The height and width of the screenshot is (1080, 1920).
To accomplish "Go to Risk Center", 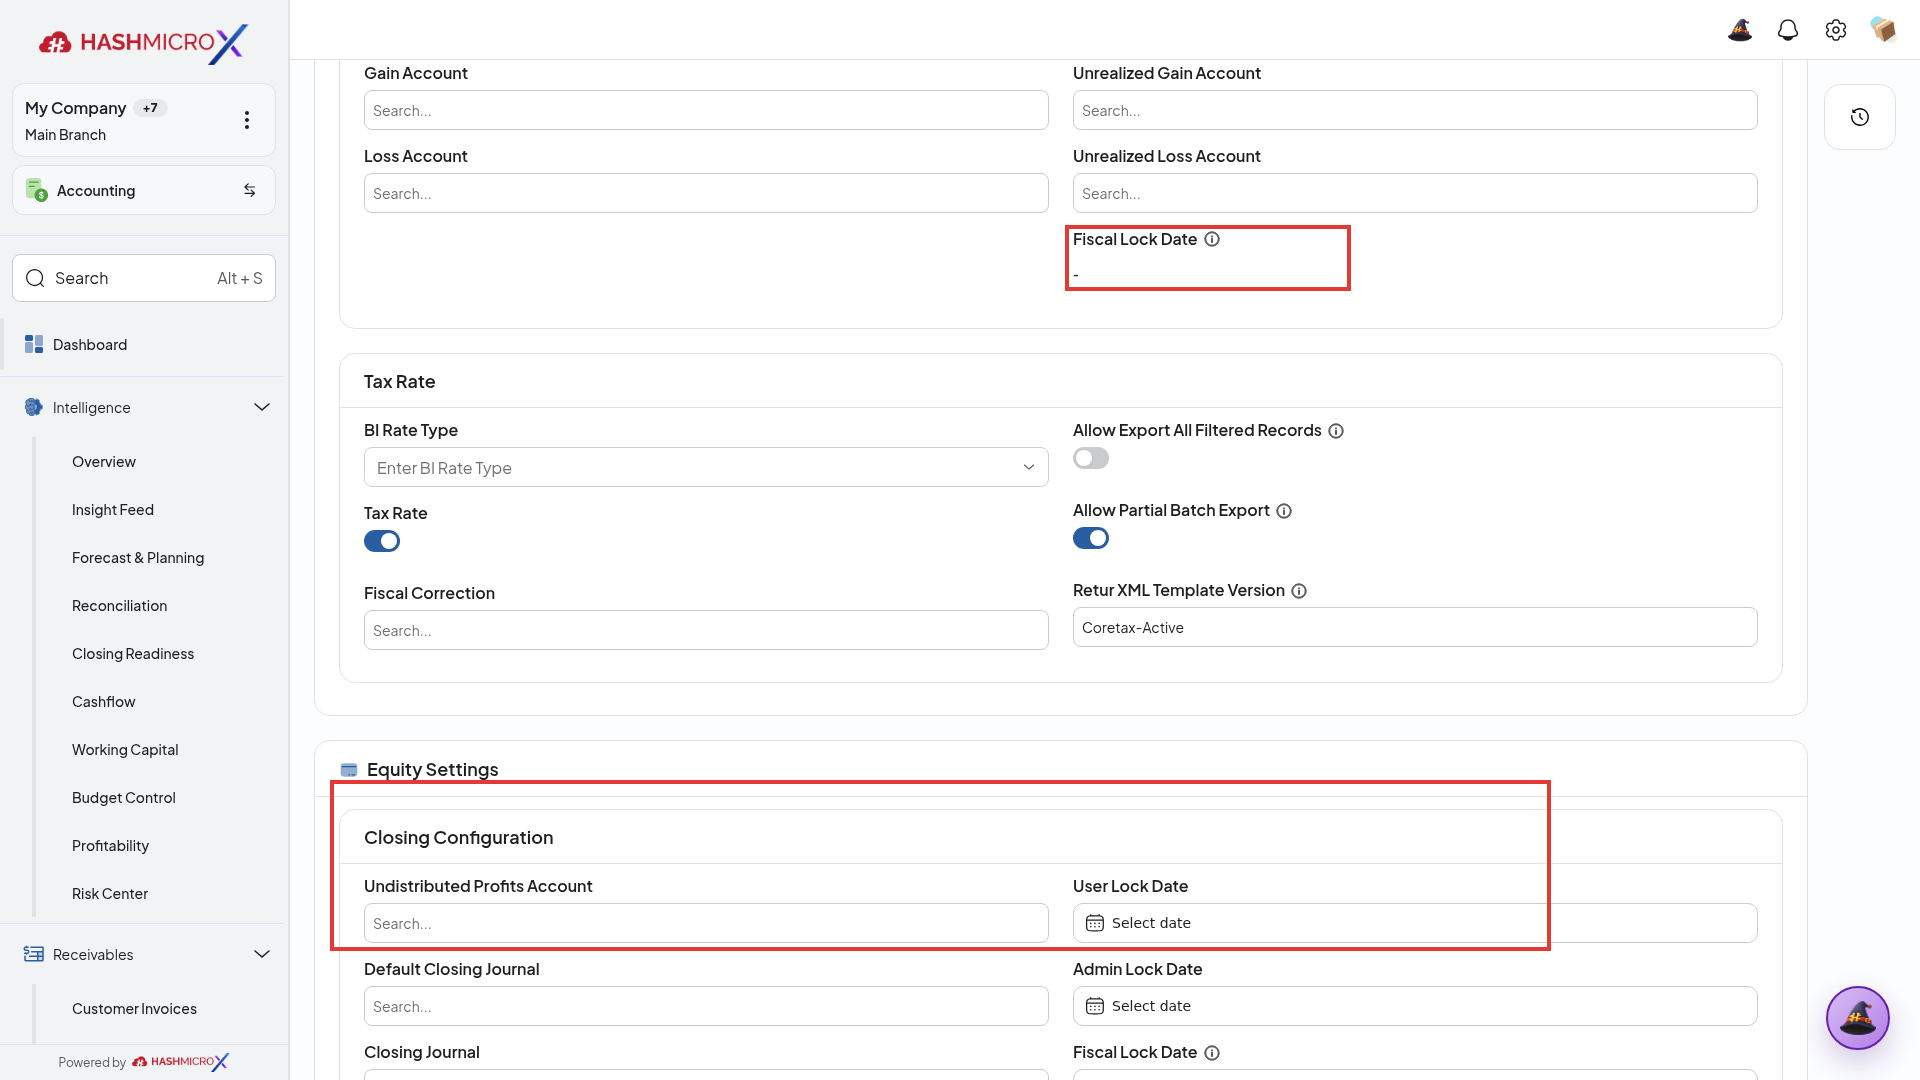I will click(110, 894).
